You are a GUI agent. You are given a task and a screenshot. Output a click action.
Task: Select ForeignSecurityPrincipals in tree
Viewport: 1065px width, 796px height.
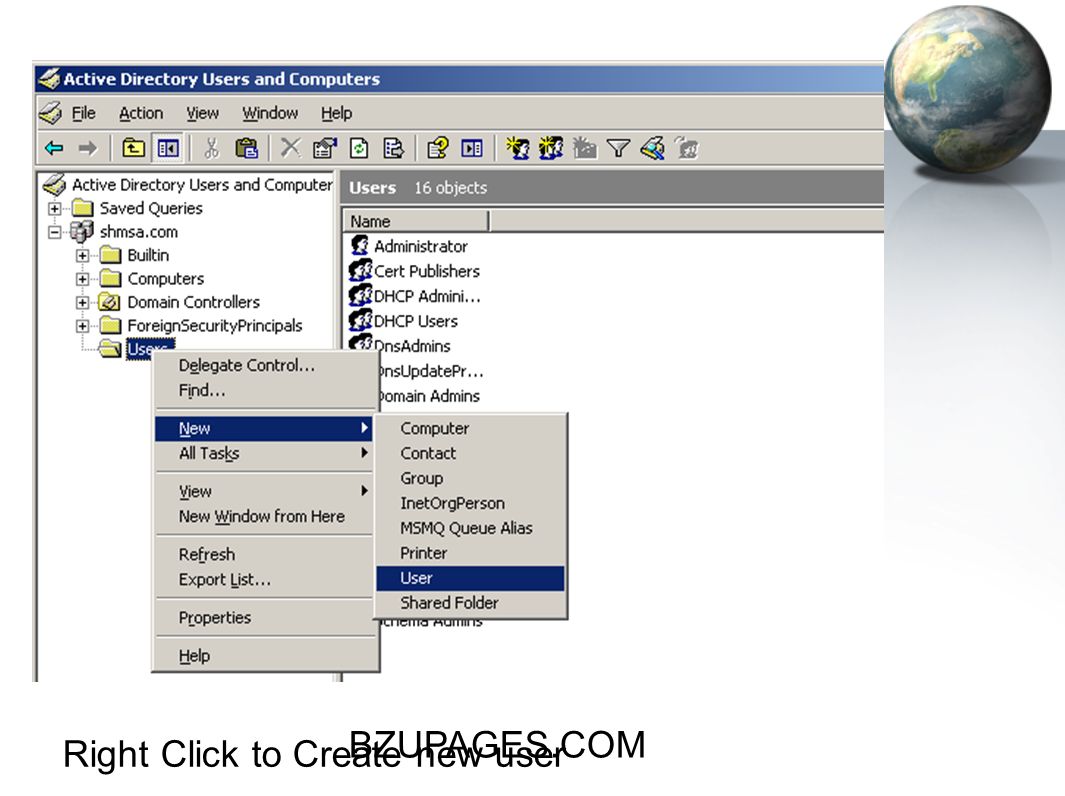215,326
